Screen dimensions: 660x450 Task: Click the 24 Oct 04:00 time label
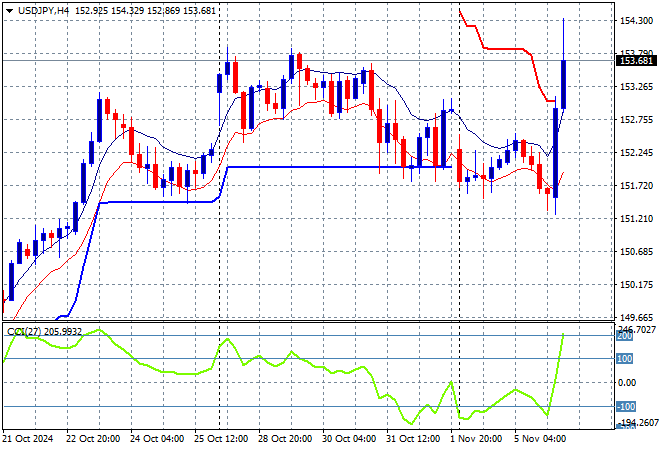pos(157,439)
